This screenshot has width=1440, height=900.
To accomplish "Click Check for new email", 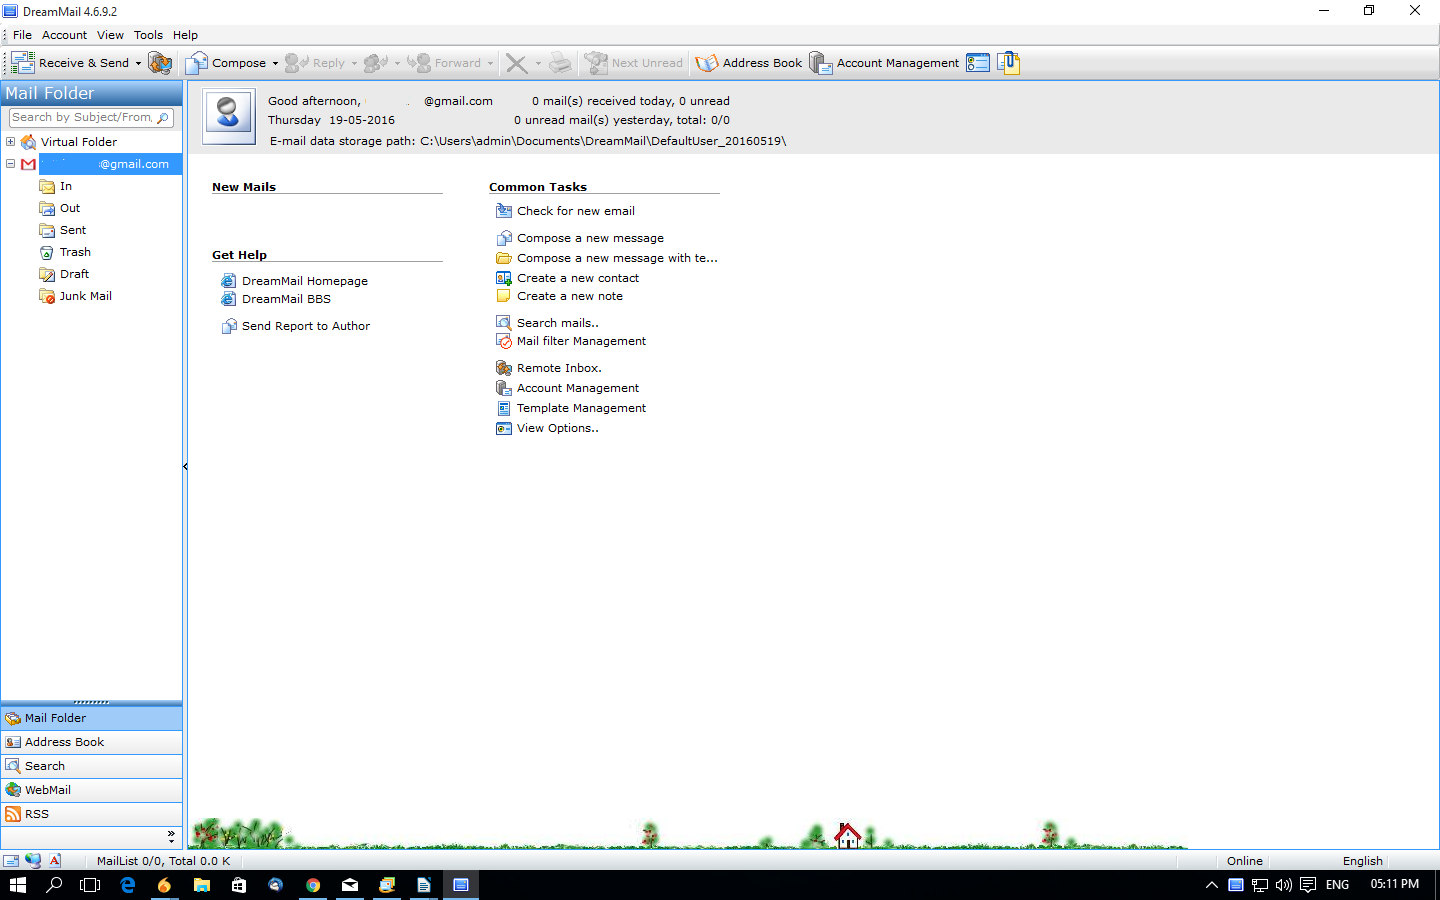I will 575,211.
